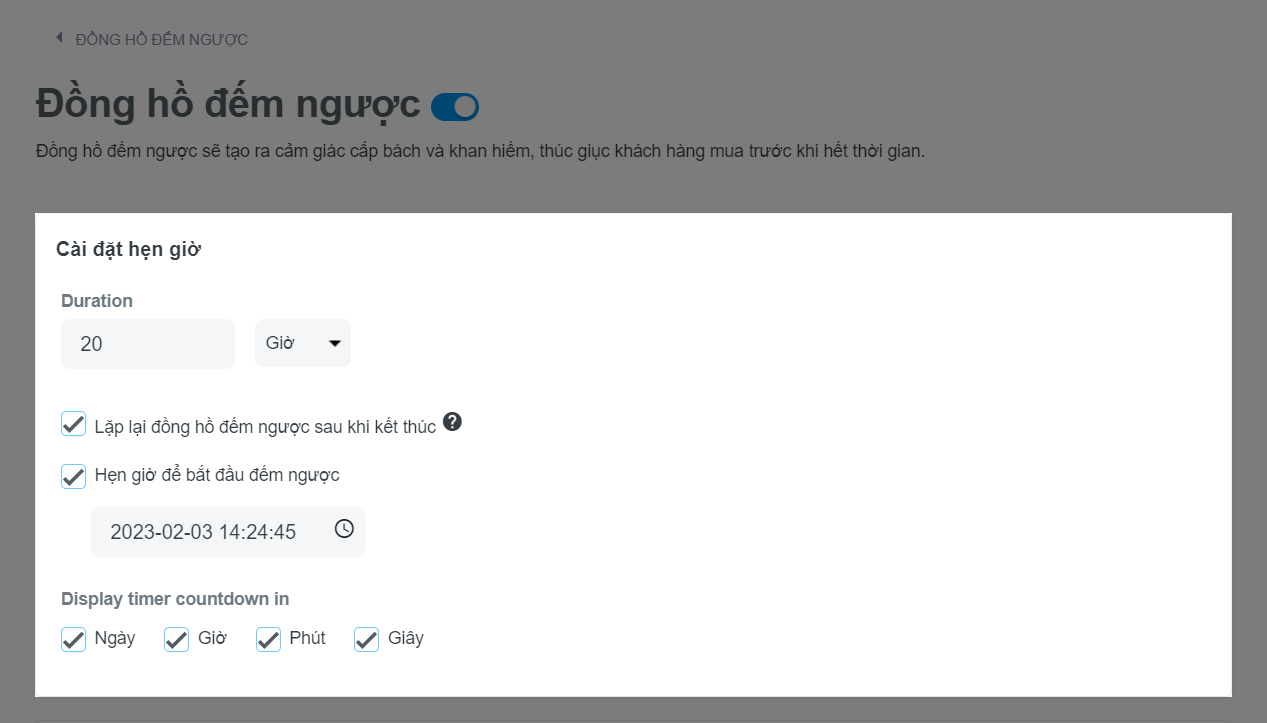This screenshot has width=1267, height=723.
Task: Go back via ĐỒNG HỒ ĐẾM NGƯỢC breadcrumb text
Action: [x=162, y=40]
